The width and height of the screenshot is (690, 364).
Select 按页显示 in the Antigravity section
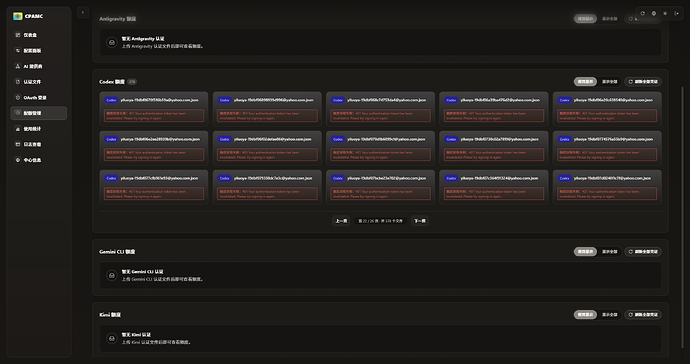coord(585,18)
